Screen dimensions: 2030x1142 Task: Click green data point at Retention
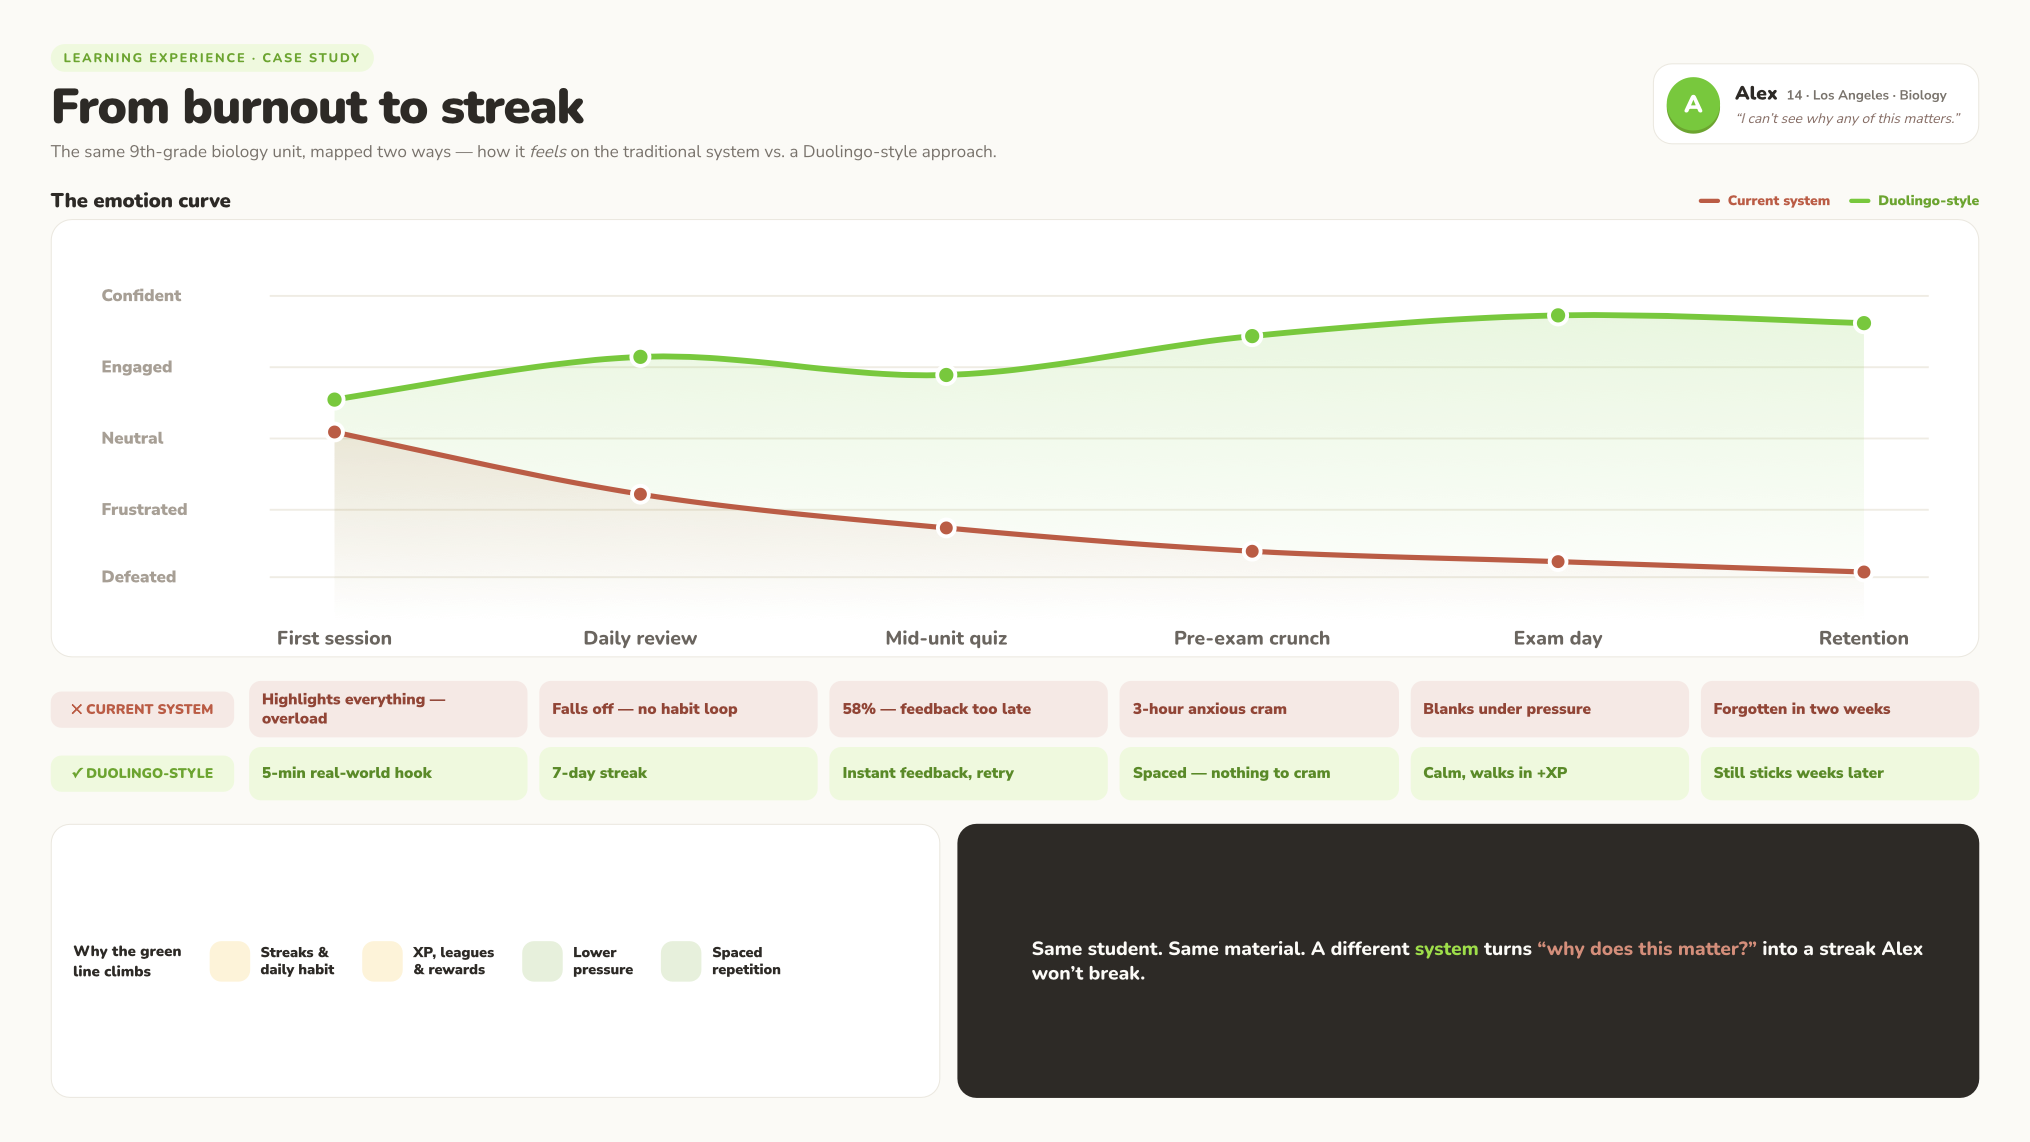click(1864, 323)
